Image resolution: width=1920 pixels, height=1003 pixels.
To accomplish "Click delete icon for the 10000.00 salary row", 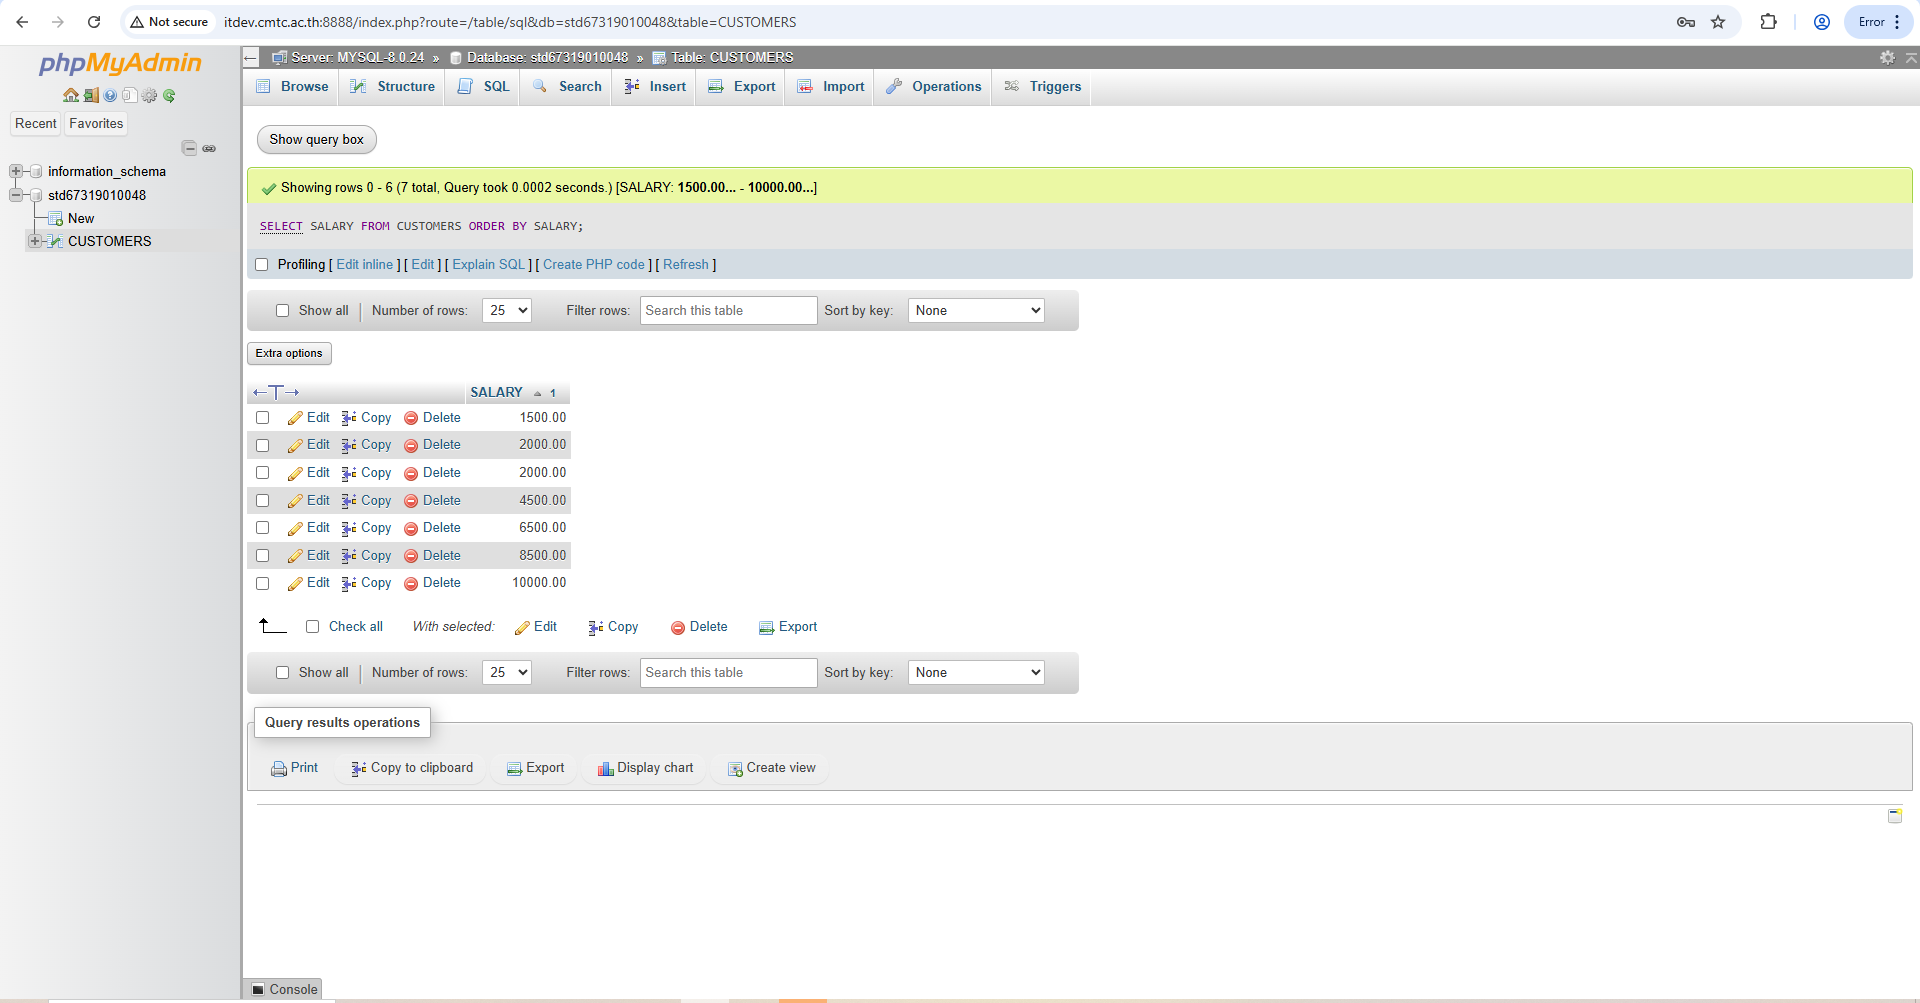I will [411, 584].
